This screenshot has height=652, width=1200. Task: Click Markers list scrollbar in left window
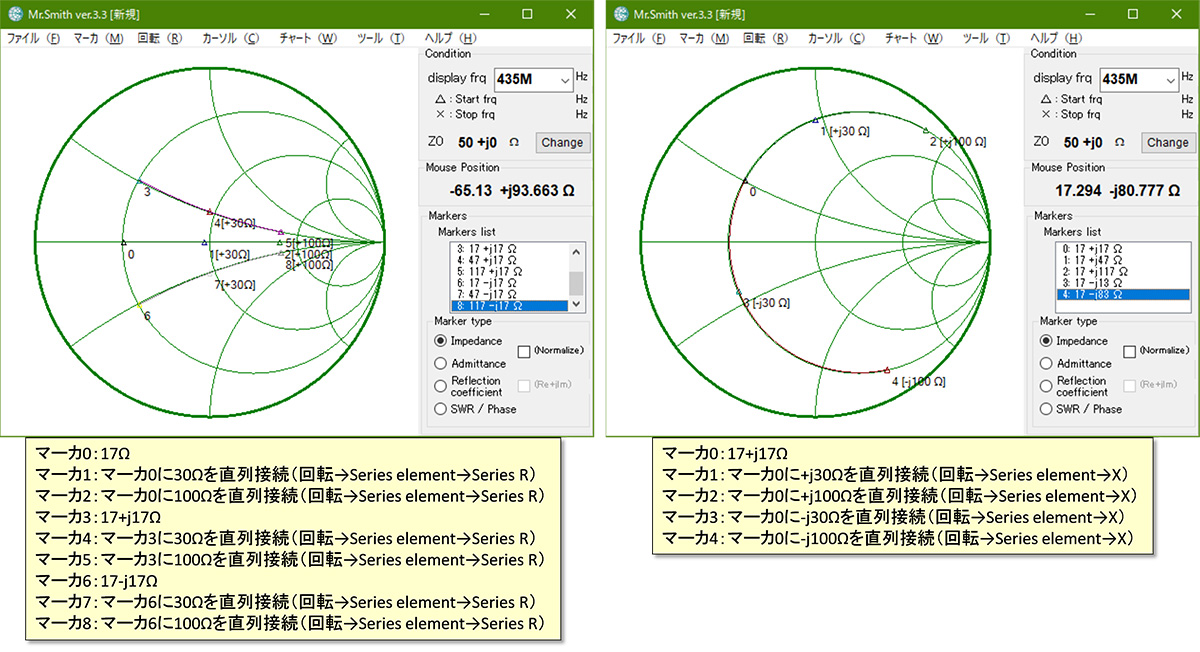click(x=576, y=277)
